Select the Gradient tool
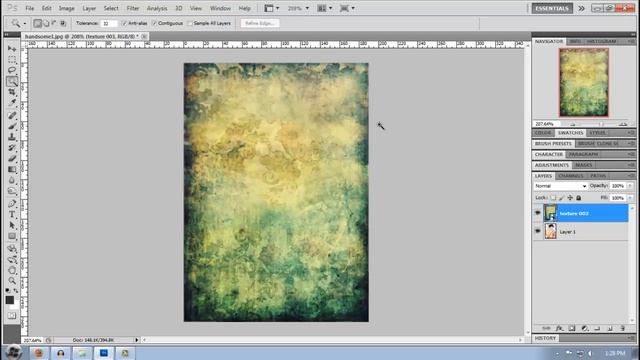 click(12, 169)
